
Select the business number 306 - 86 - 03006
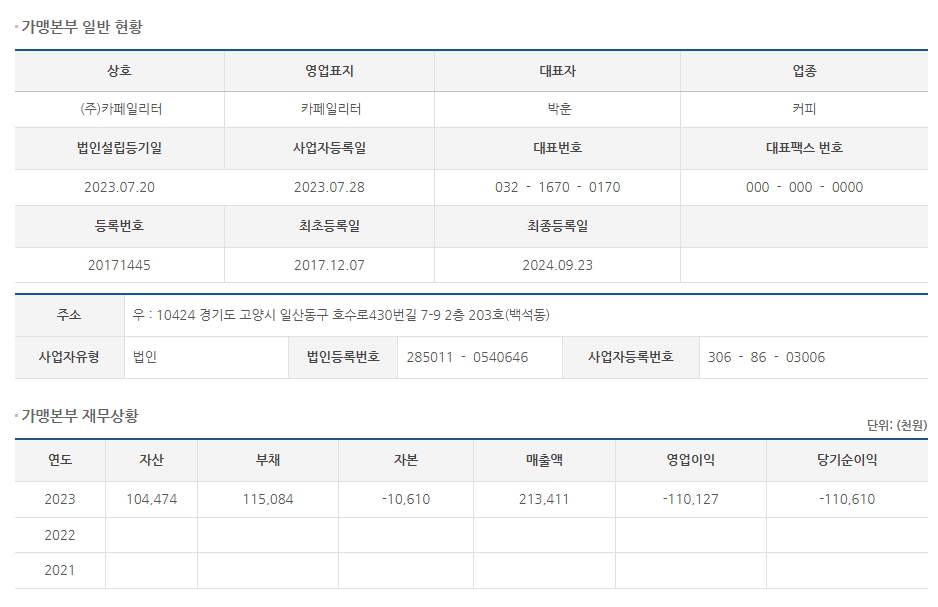(x=766, y=357)
